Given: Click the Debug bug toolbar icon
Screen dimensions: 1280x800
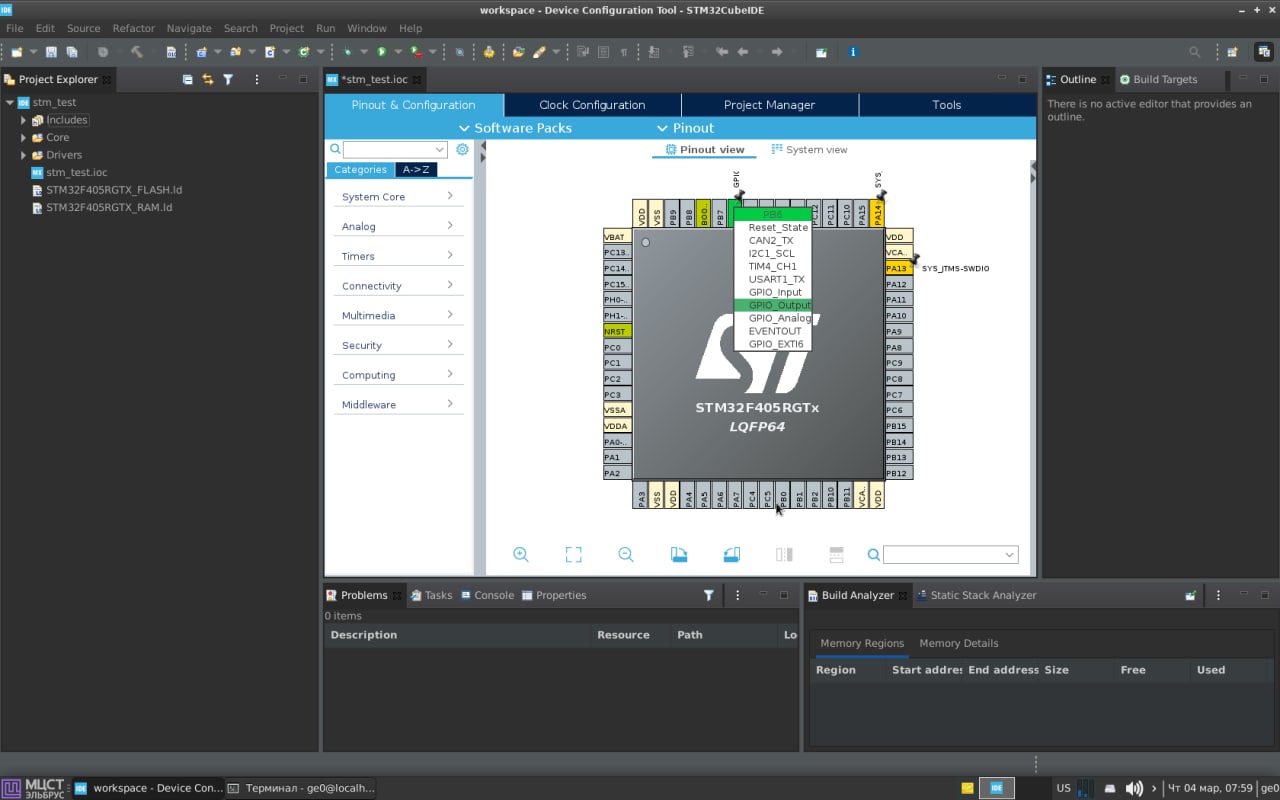Looking at the screenshot, I should click(346, 52).
